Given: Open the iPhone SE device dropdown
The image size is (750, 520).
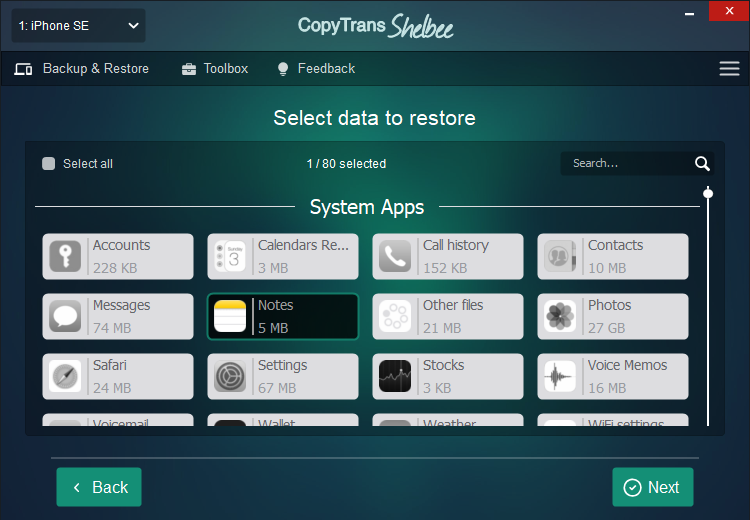Looking at the screenshot, I should coord(78,26).
